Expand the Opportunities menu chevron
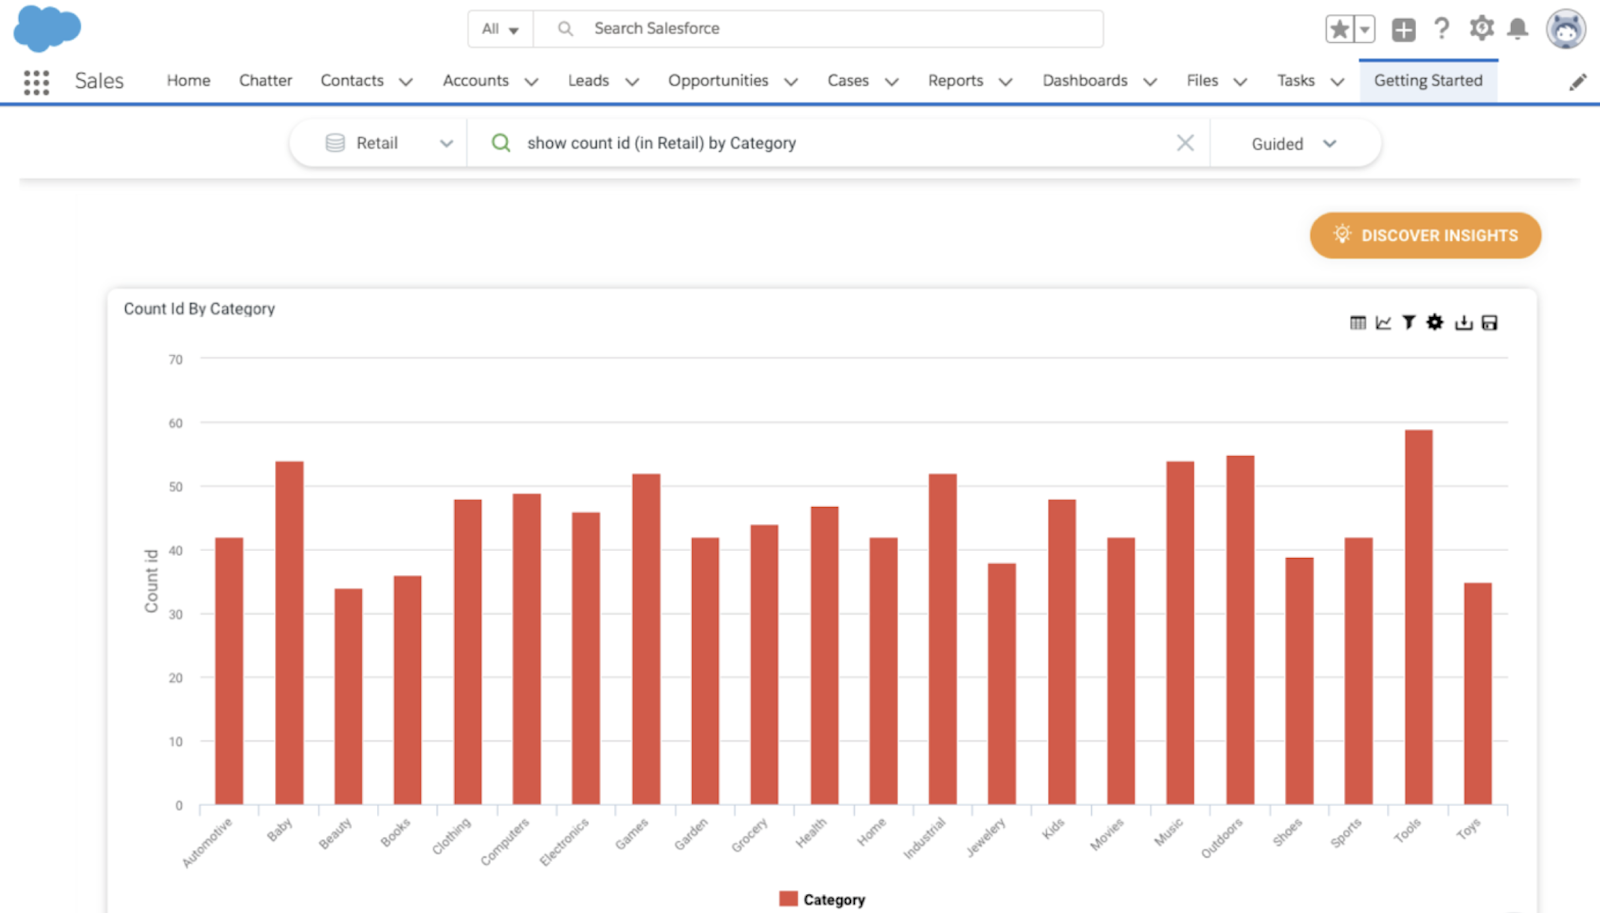 [x=791, y=82]
